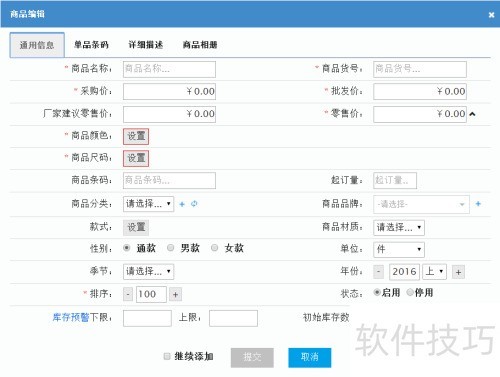
Task: Decrease 年份 with minus button
Action: click(378, 272)
